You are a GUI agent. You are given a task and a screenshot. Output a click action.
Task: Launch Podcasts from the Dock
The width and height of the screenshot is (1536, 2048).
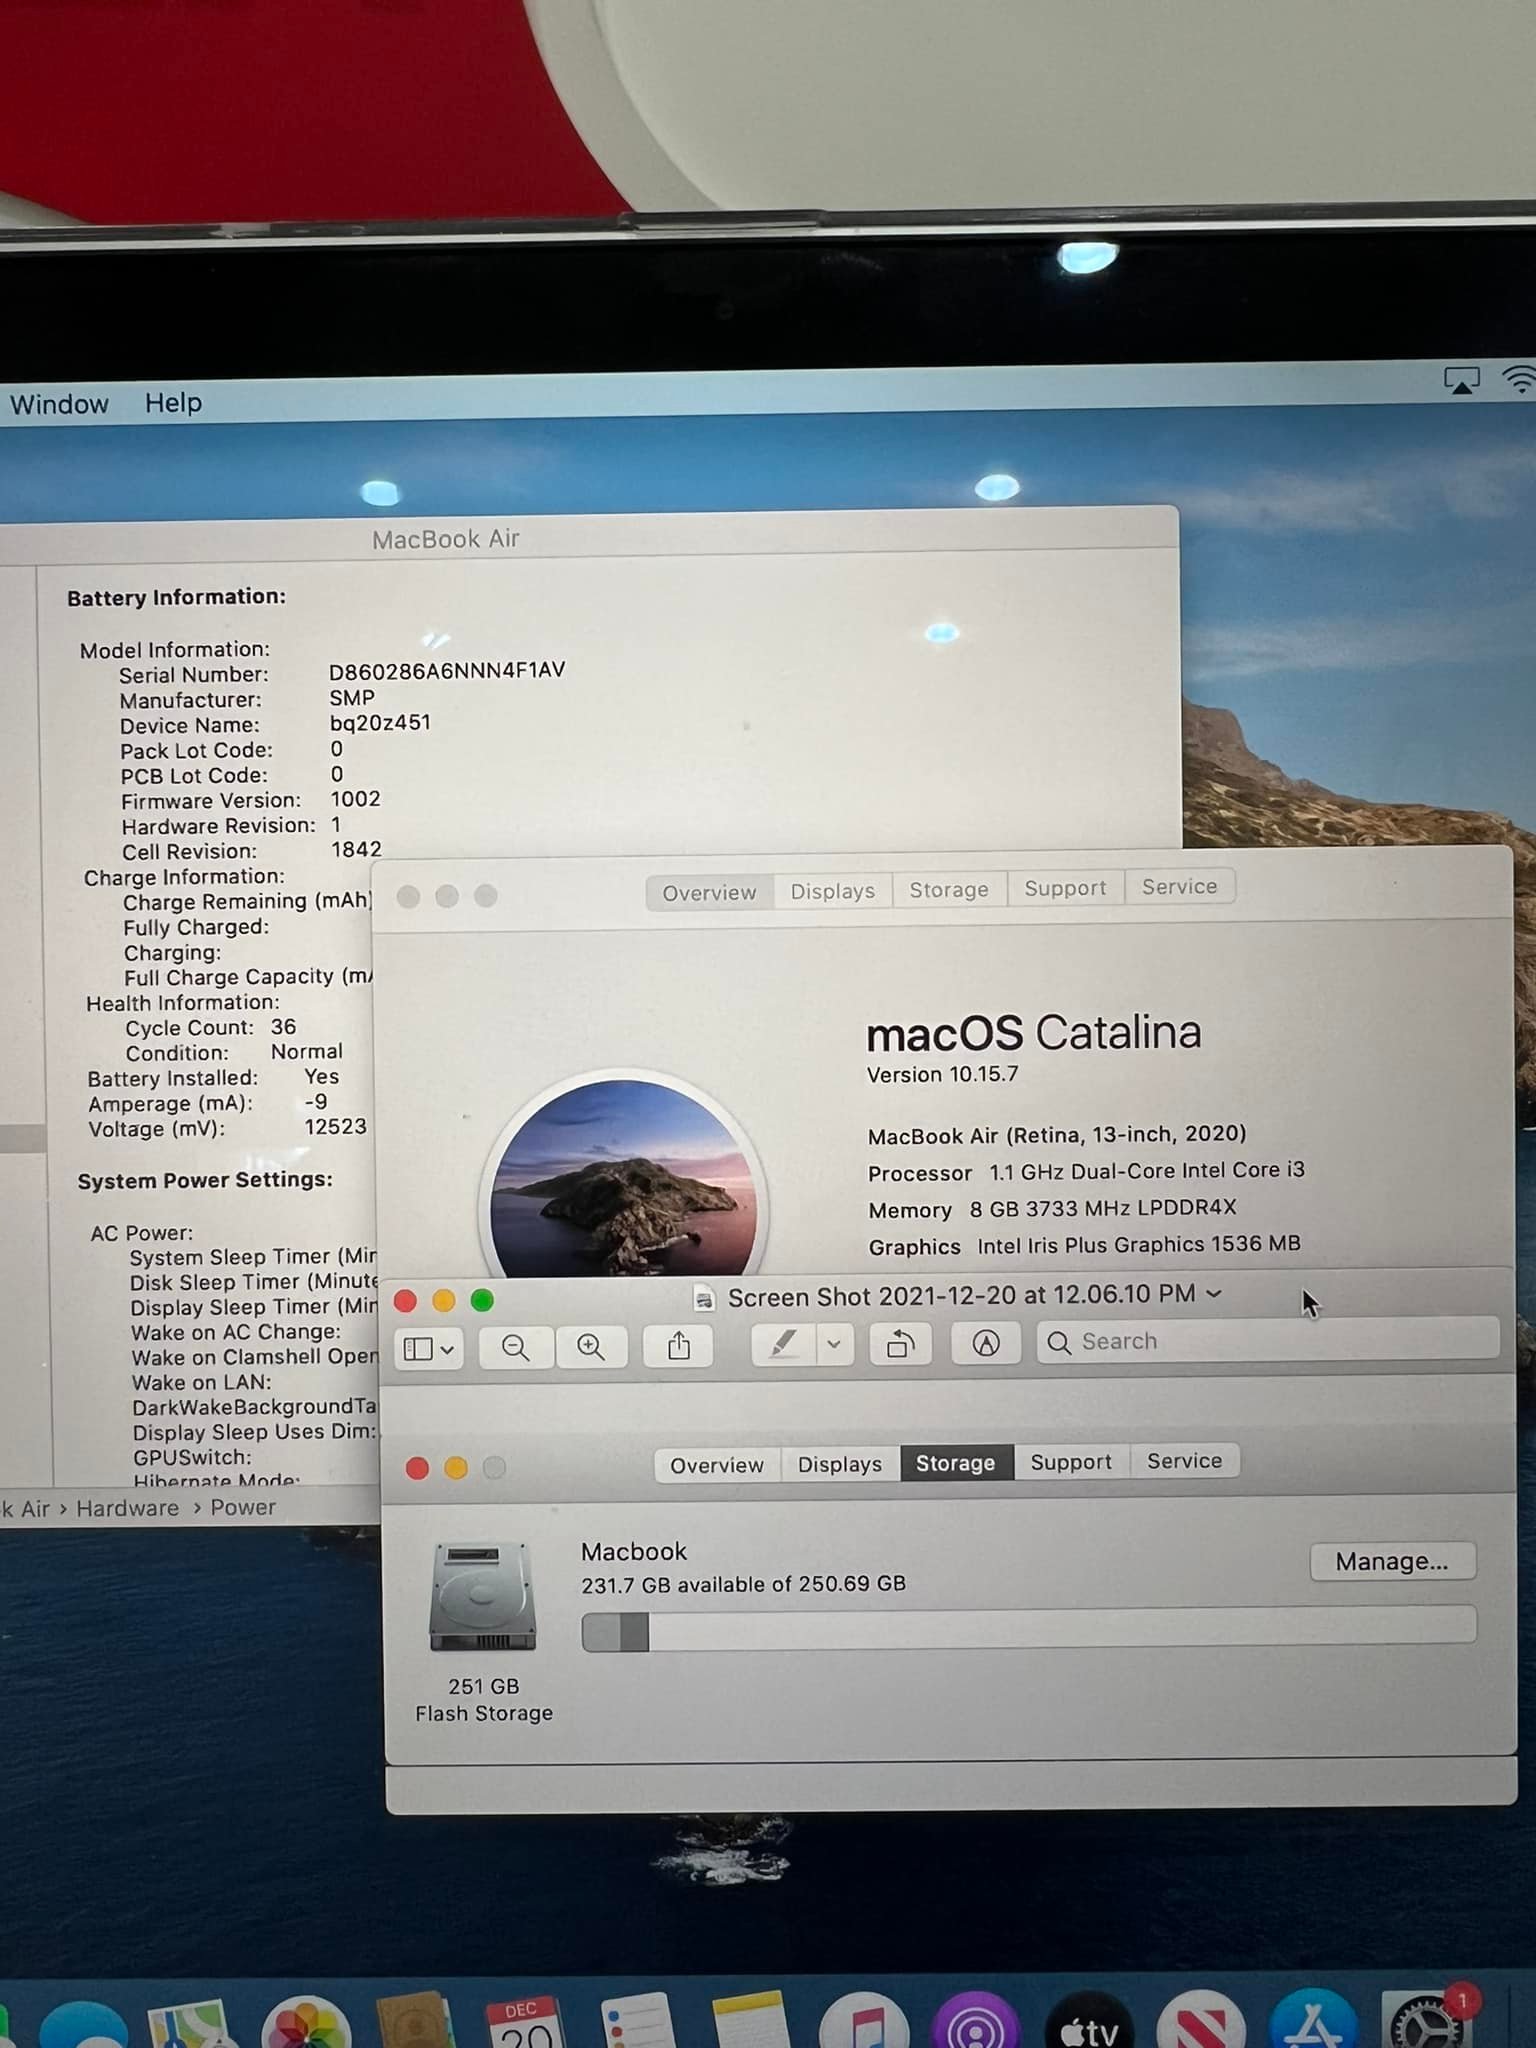coord(975,2027)
